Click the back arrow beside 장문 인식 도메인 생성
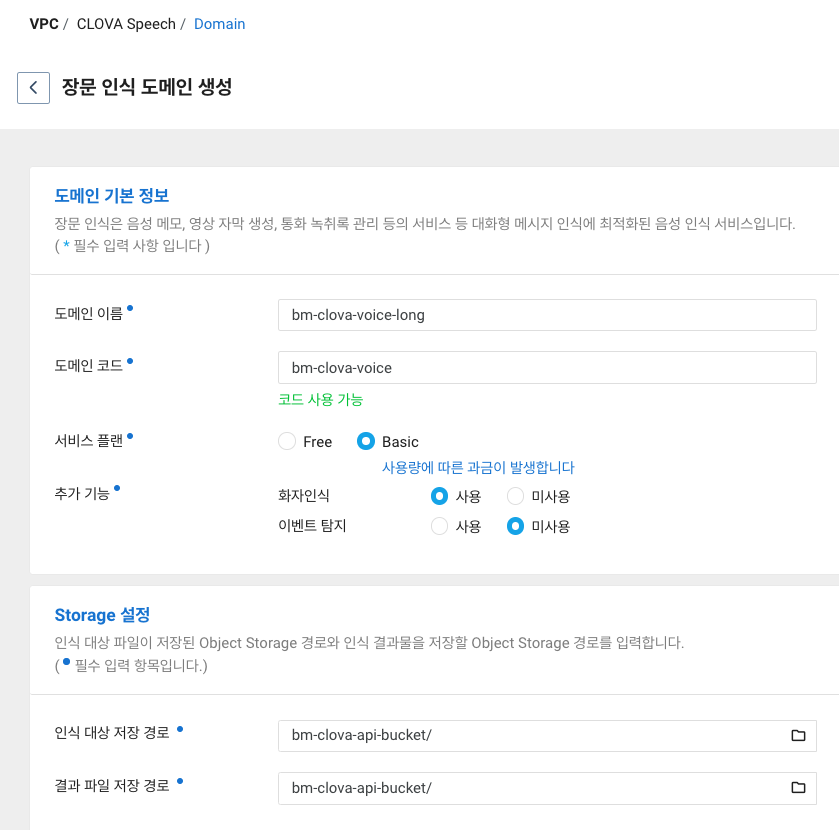The image size is (839, 830). click(x=33, y=87)
